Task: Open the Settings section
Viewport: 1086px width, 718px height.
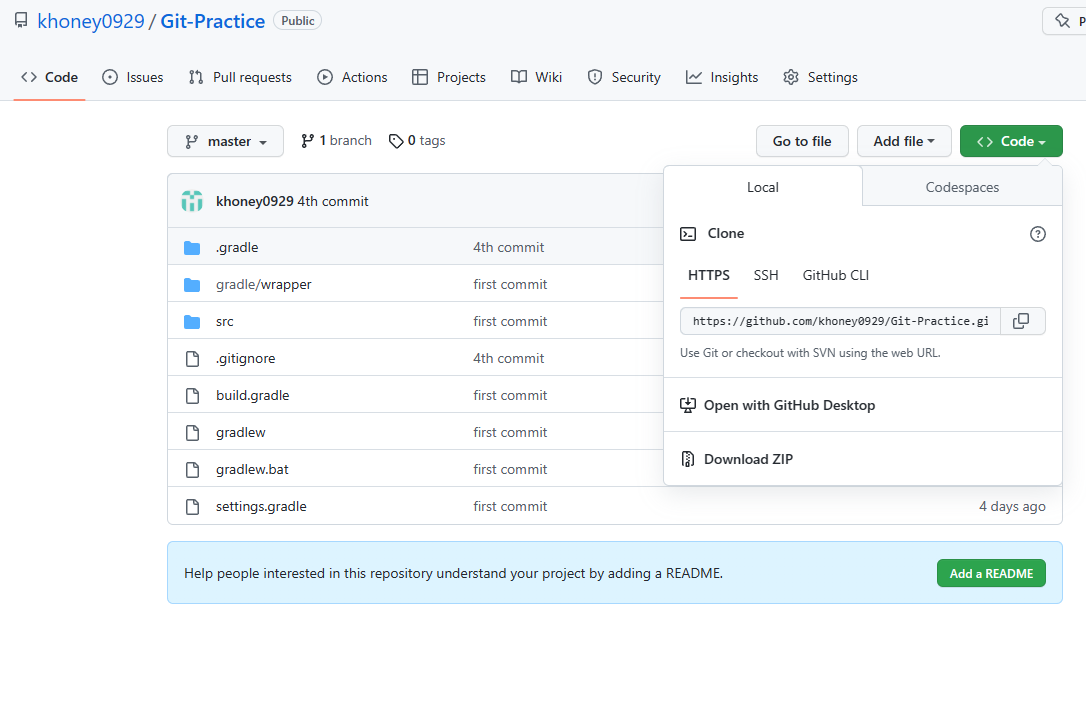Action: point(820,77)
